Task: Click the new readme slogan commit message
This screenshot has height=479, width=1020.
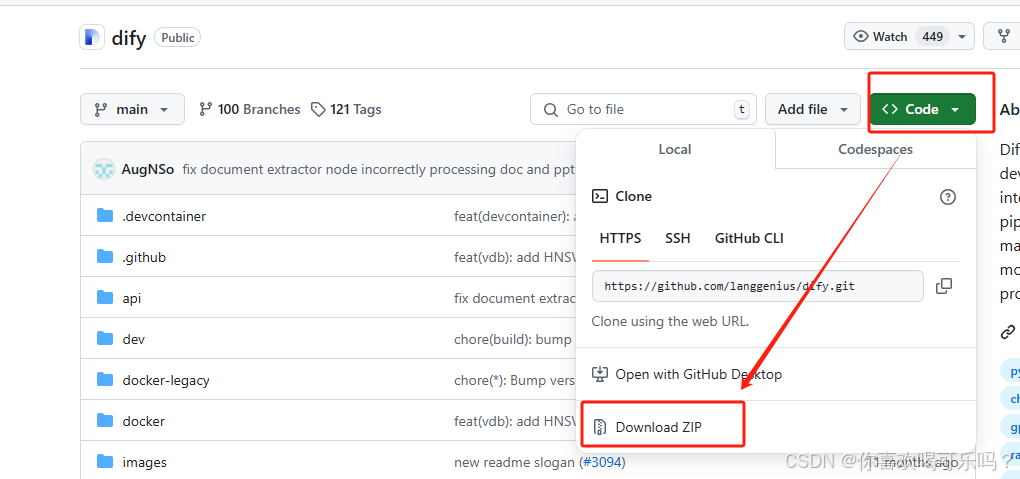Action: pos(515,462)
